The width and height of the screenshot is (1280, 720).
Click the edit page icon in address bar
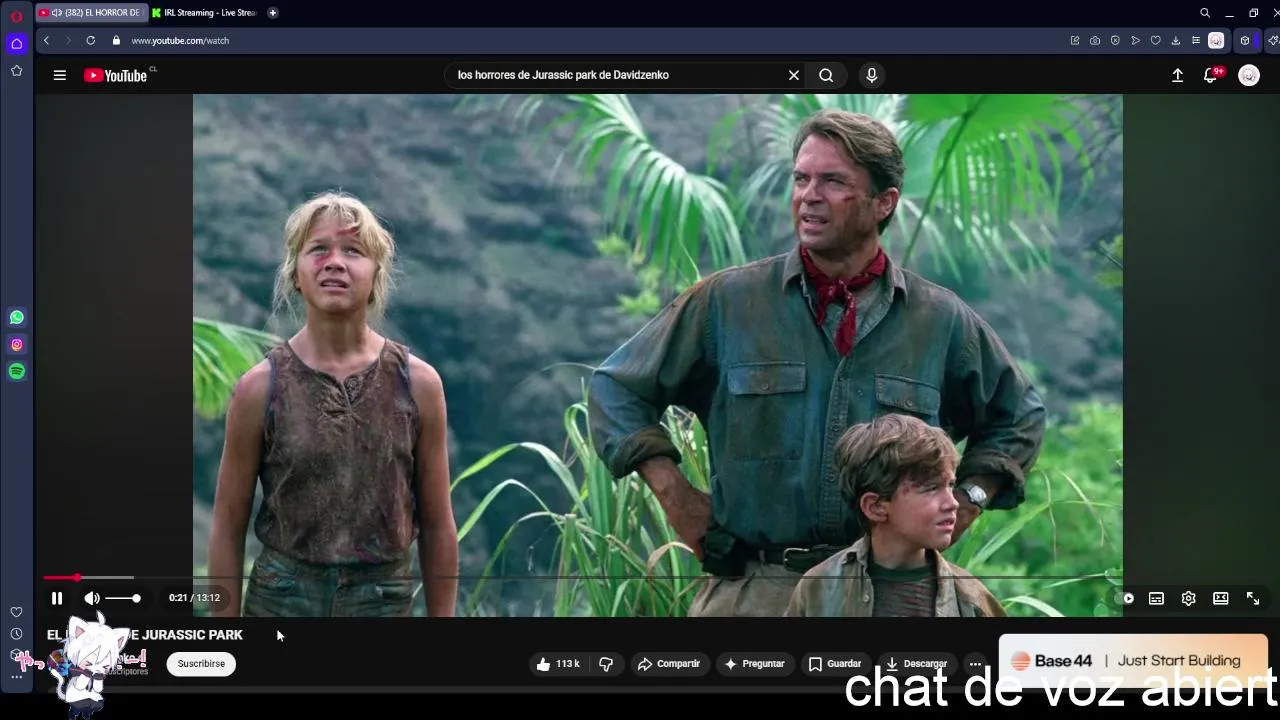click(x=1075, y=41)
